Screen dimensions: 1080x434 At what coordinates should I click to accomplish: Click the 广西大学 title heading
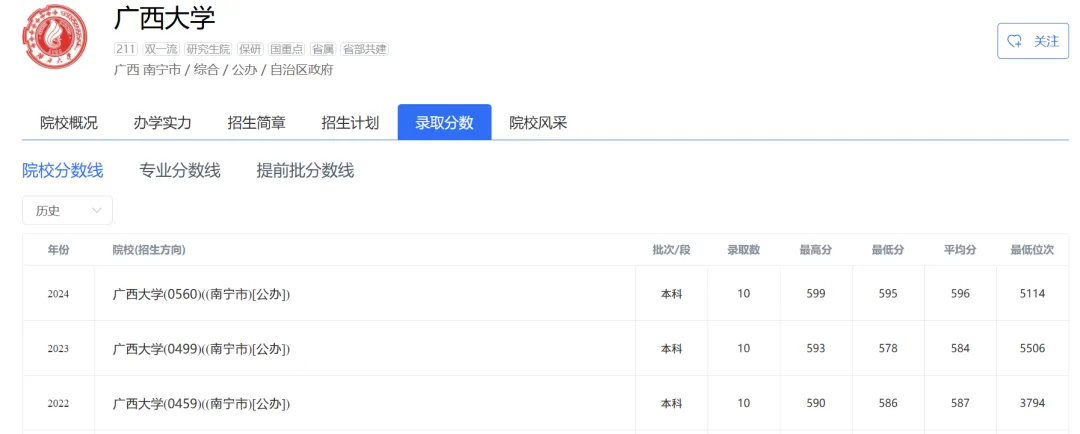click(x=165, y=19)
